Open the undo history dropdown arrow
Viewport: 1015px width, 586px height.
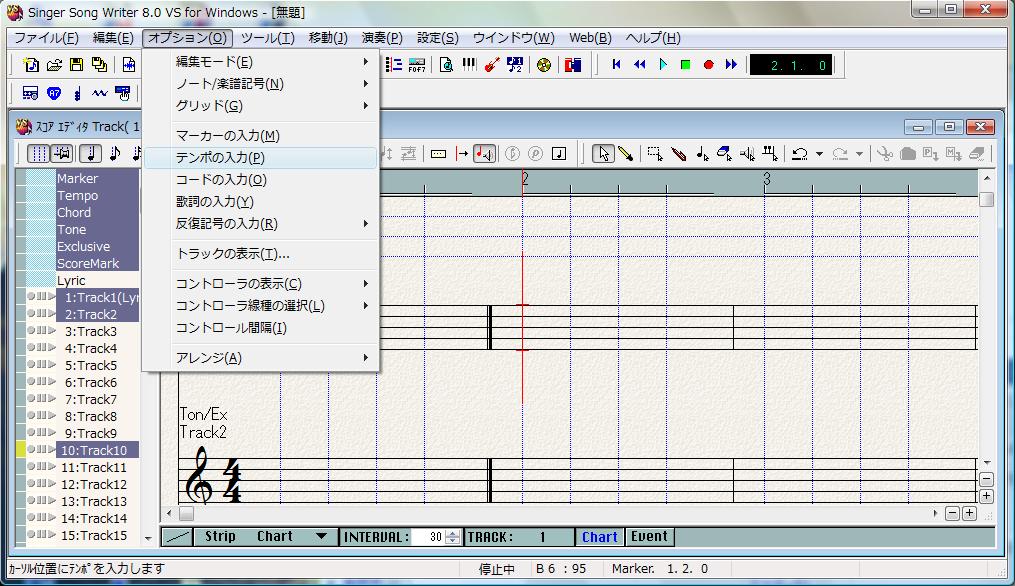pyautogui.click(x=819, y=153)
